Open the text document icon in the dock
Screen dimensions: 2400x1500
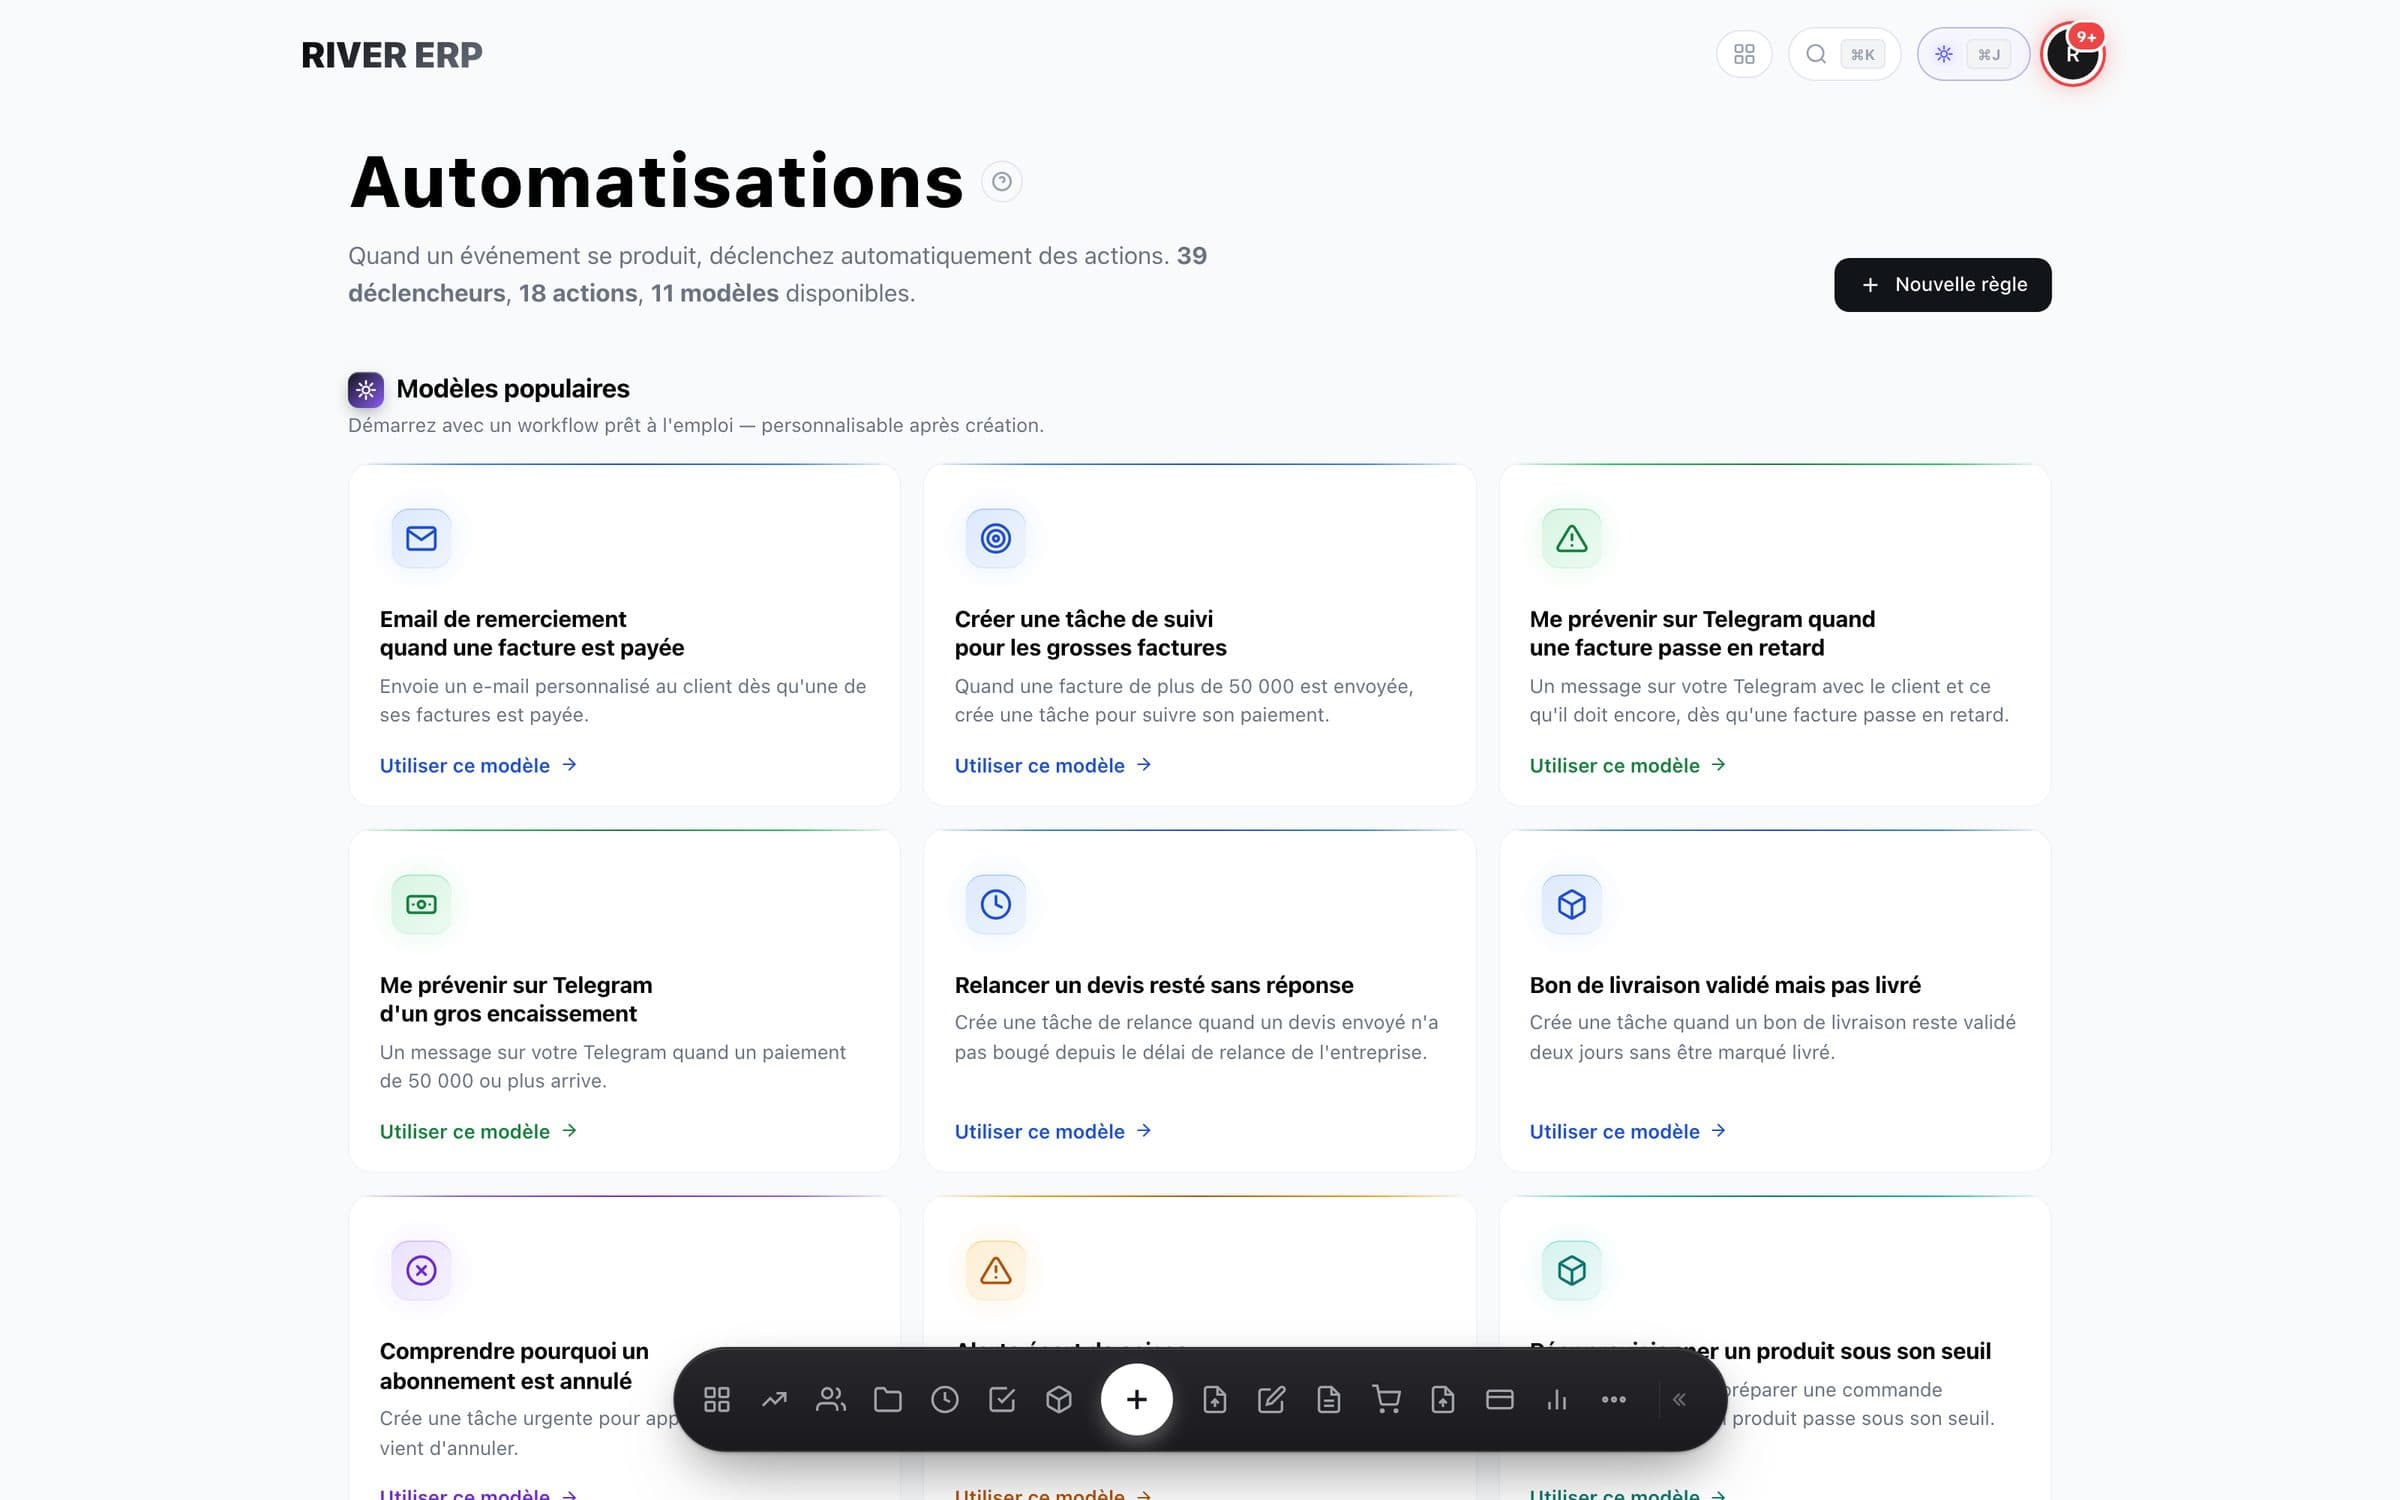(x=1329, y=1399)
